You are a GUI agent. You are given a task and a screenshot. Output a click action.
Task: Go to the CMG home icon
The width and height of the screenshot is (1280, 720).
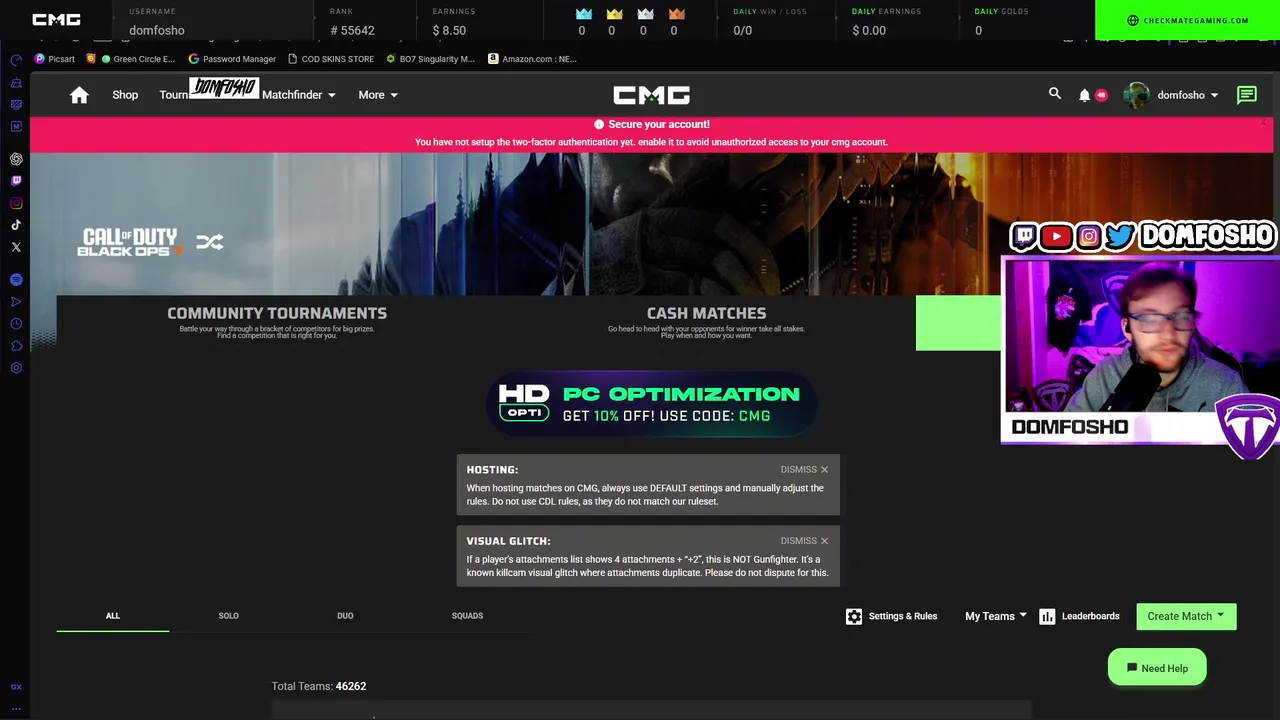coord(79,95)
